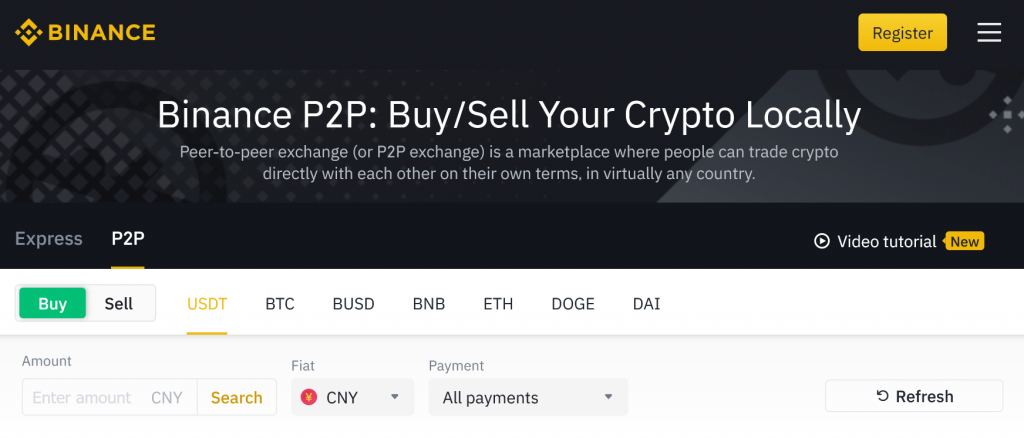The height and width of the screenshot is (438, 1024).
Task: Click the yuan CNY currency icon
Action: 309,397
